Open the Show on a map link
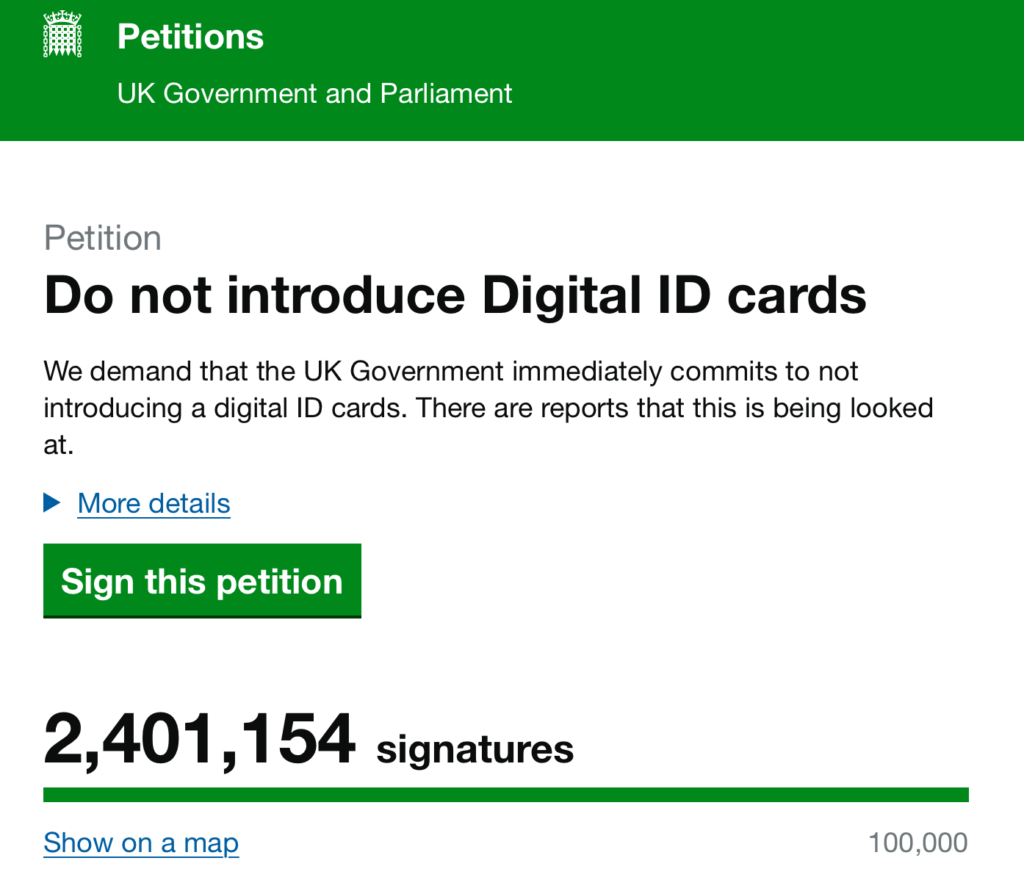This screenshot has width=1024, height=880. point(141,843)
